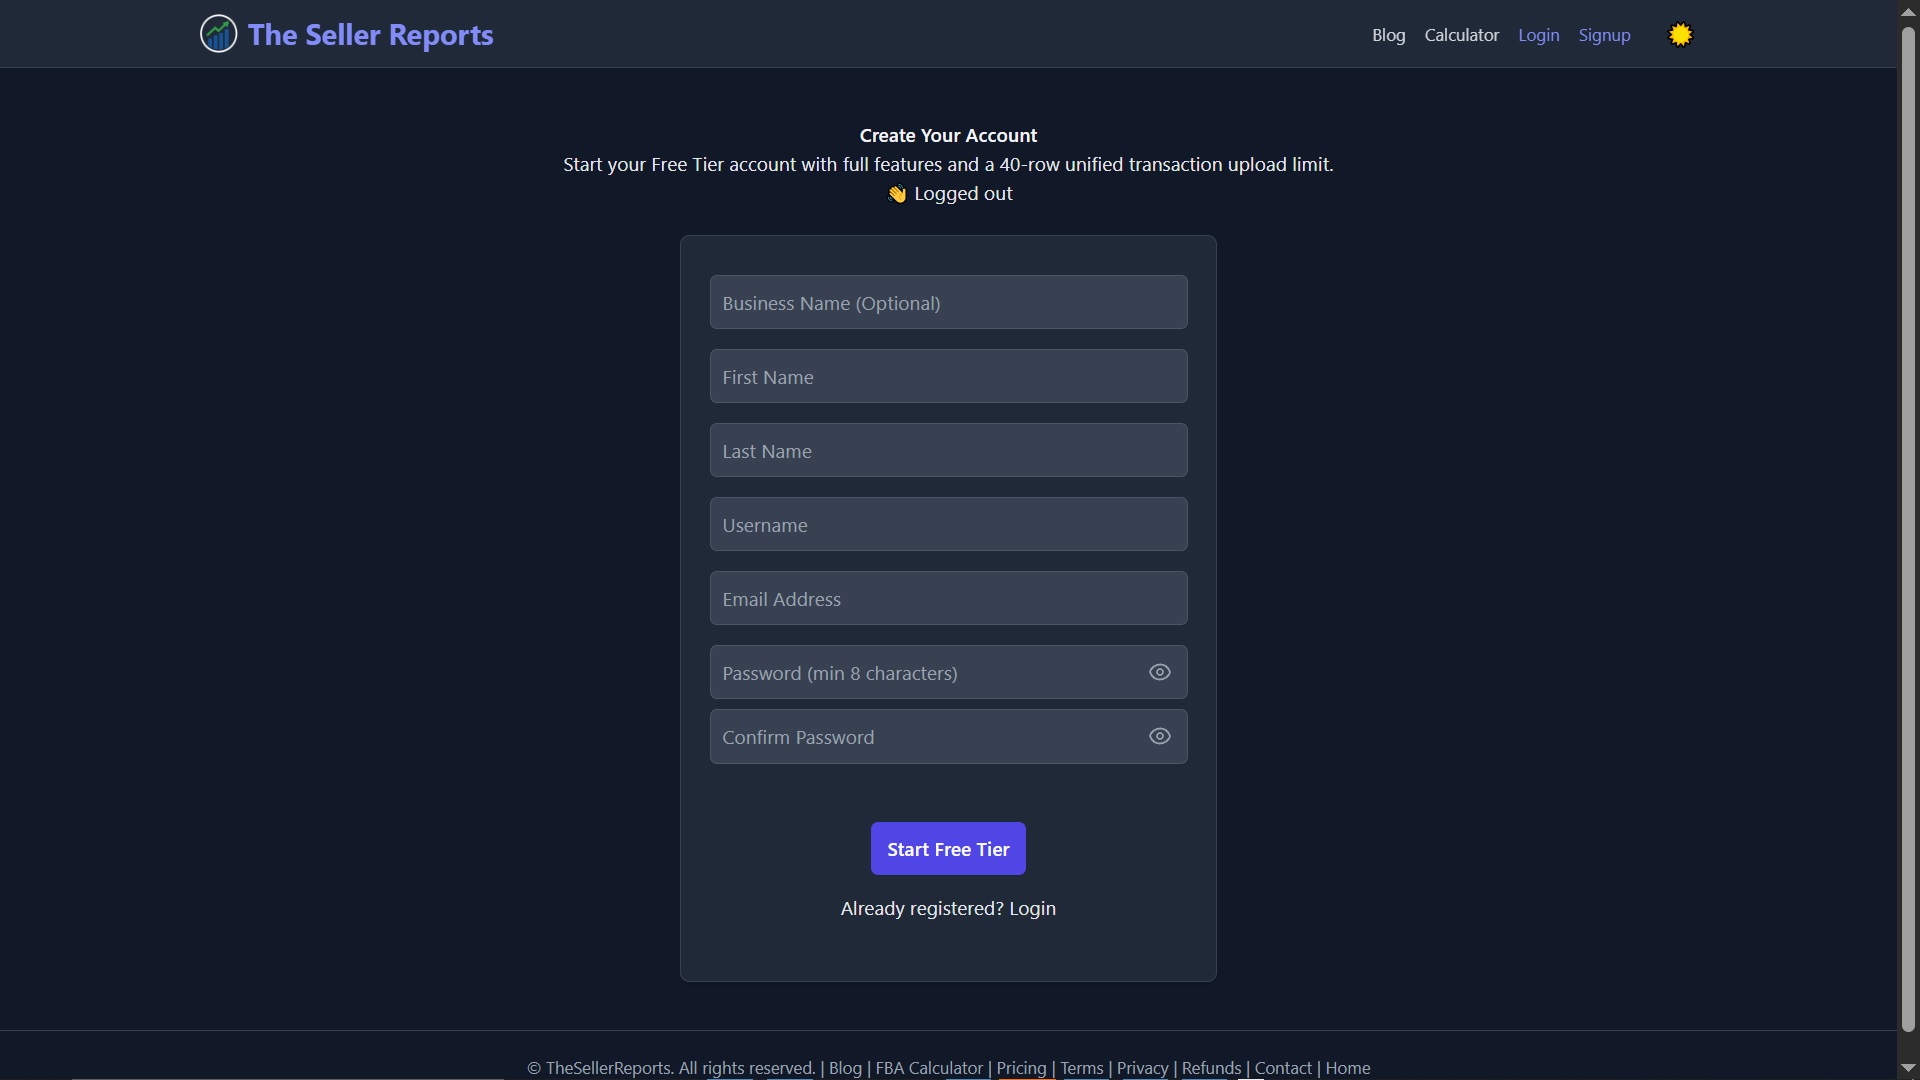Image resolution: width=1920 pixels, height=1080 pixels.
Task: Submit the form with Start Free Tier
Action: point(948,848)
